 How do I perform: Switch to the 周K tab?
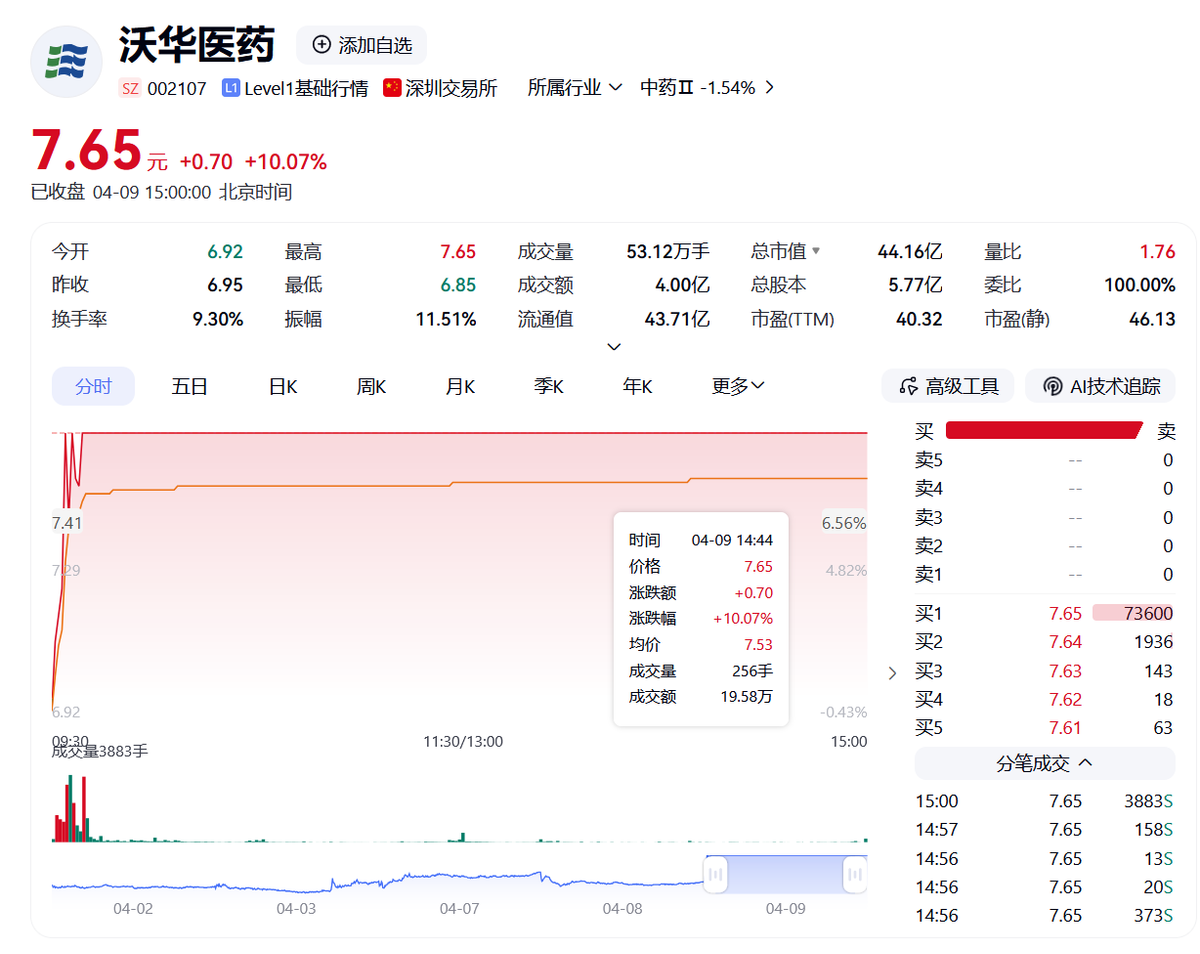[x=371, y=386]
